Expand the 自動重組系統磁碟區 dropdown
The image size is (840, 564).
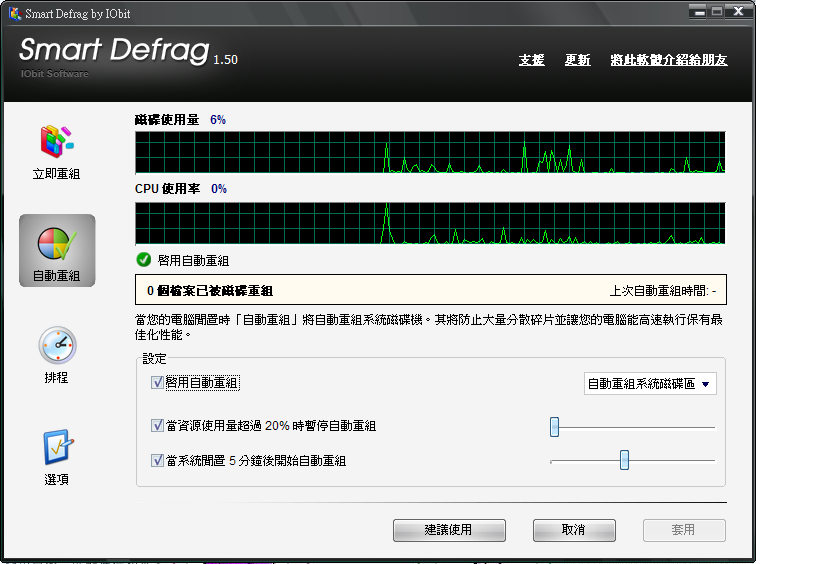[650, 383]
